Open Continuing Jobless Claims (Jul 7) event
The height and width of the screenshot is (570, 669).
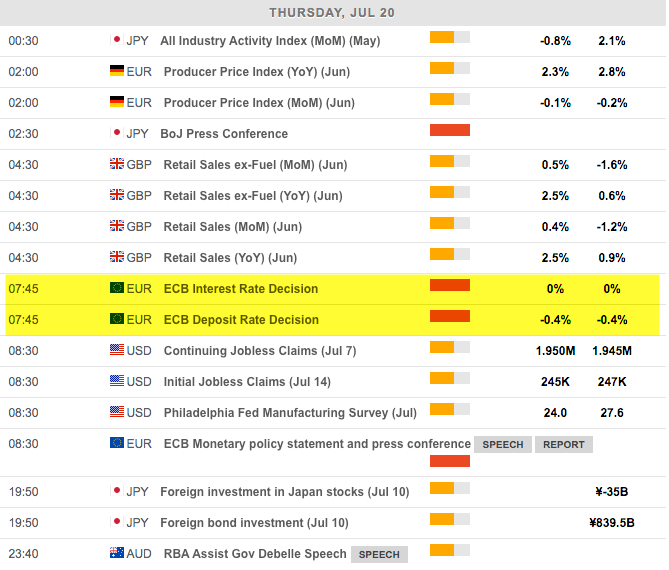tap(260, 351)
